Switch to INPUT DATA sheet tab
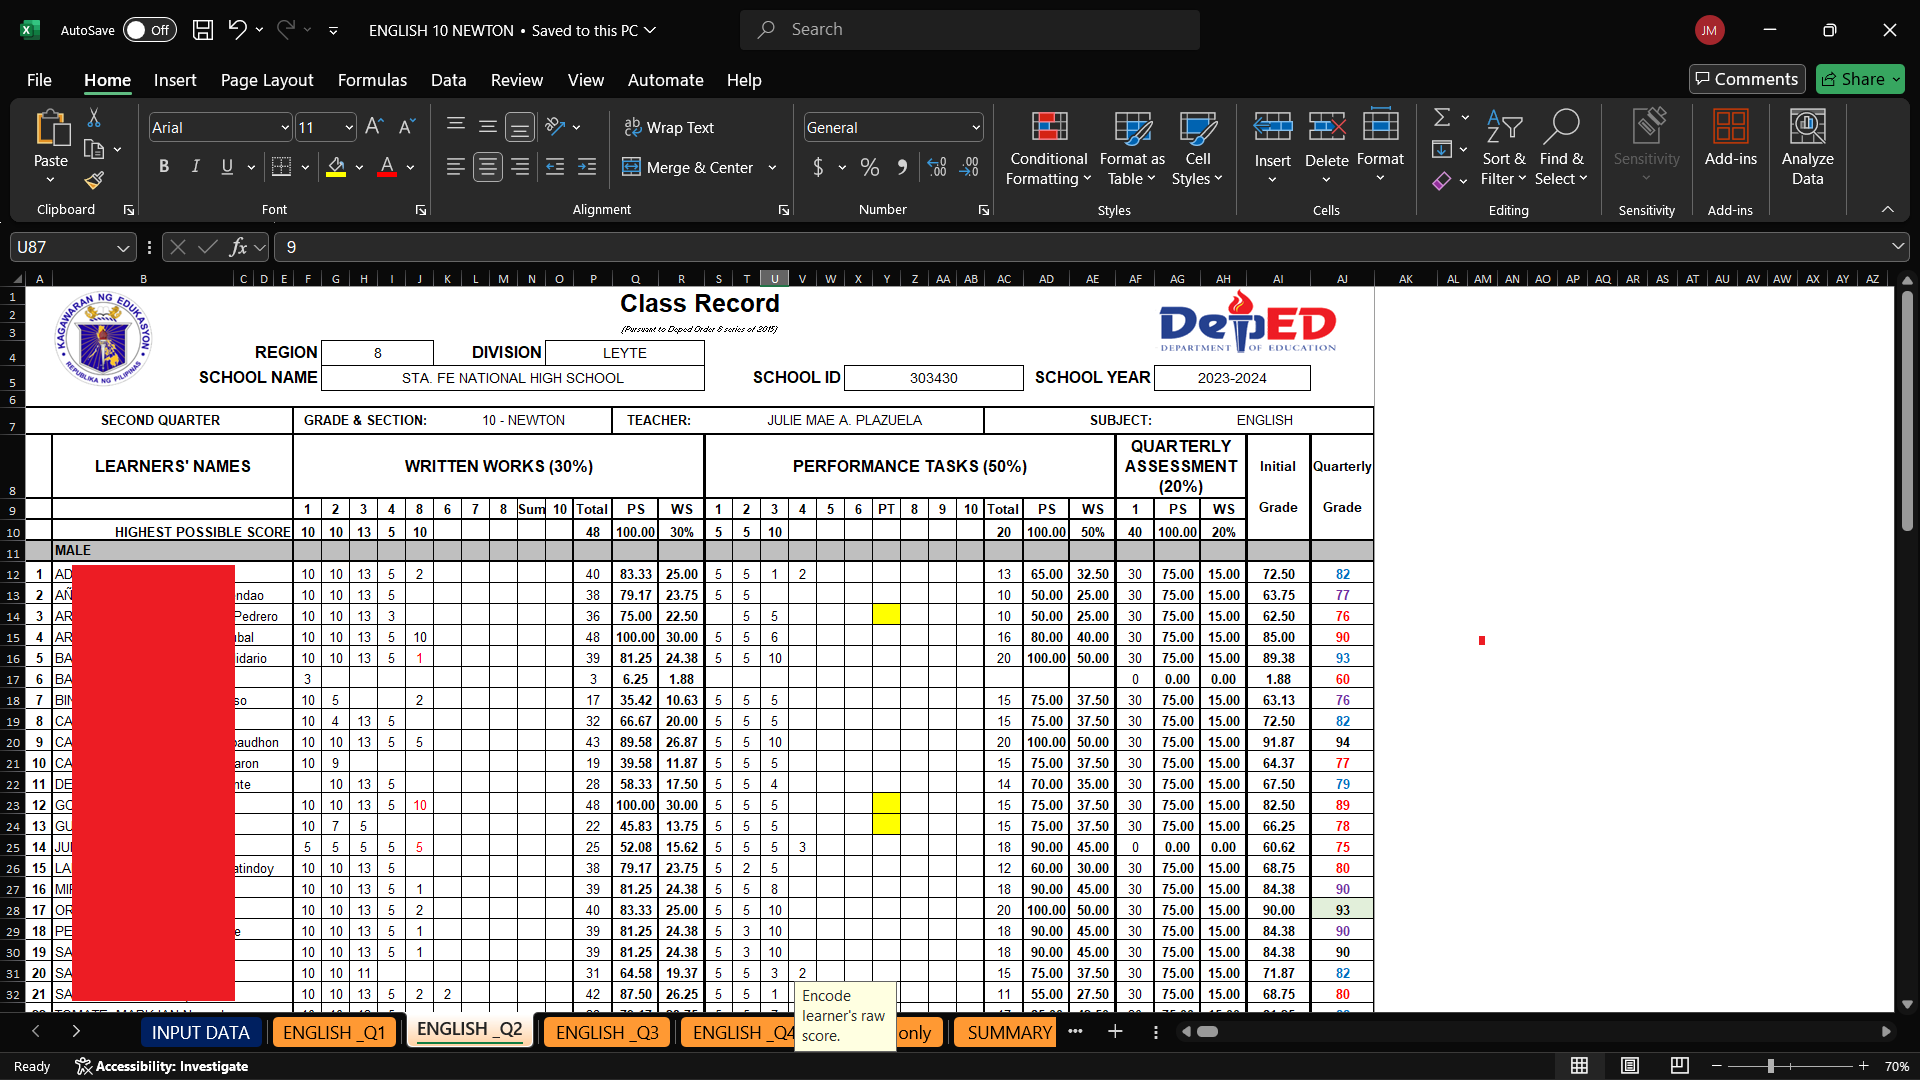 click(200, 1032)
